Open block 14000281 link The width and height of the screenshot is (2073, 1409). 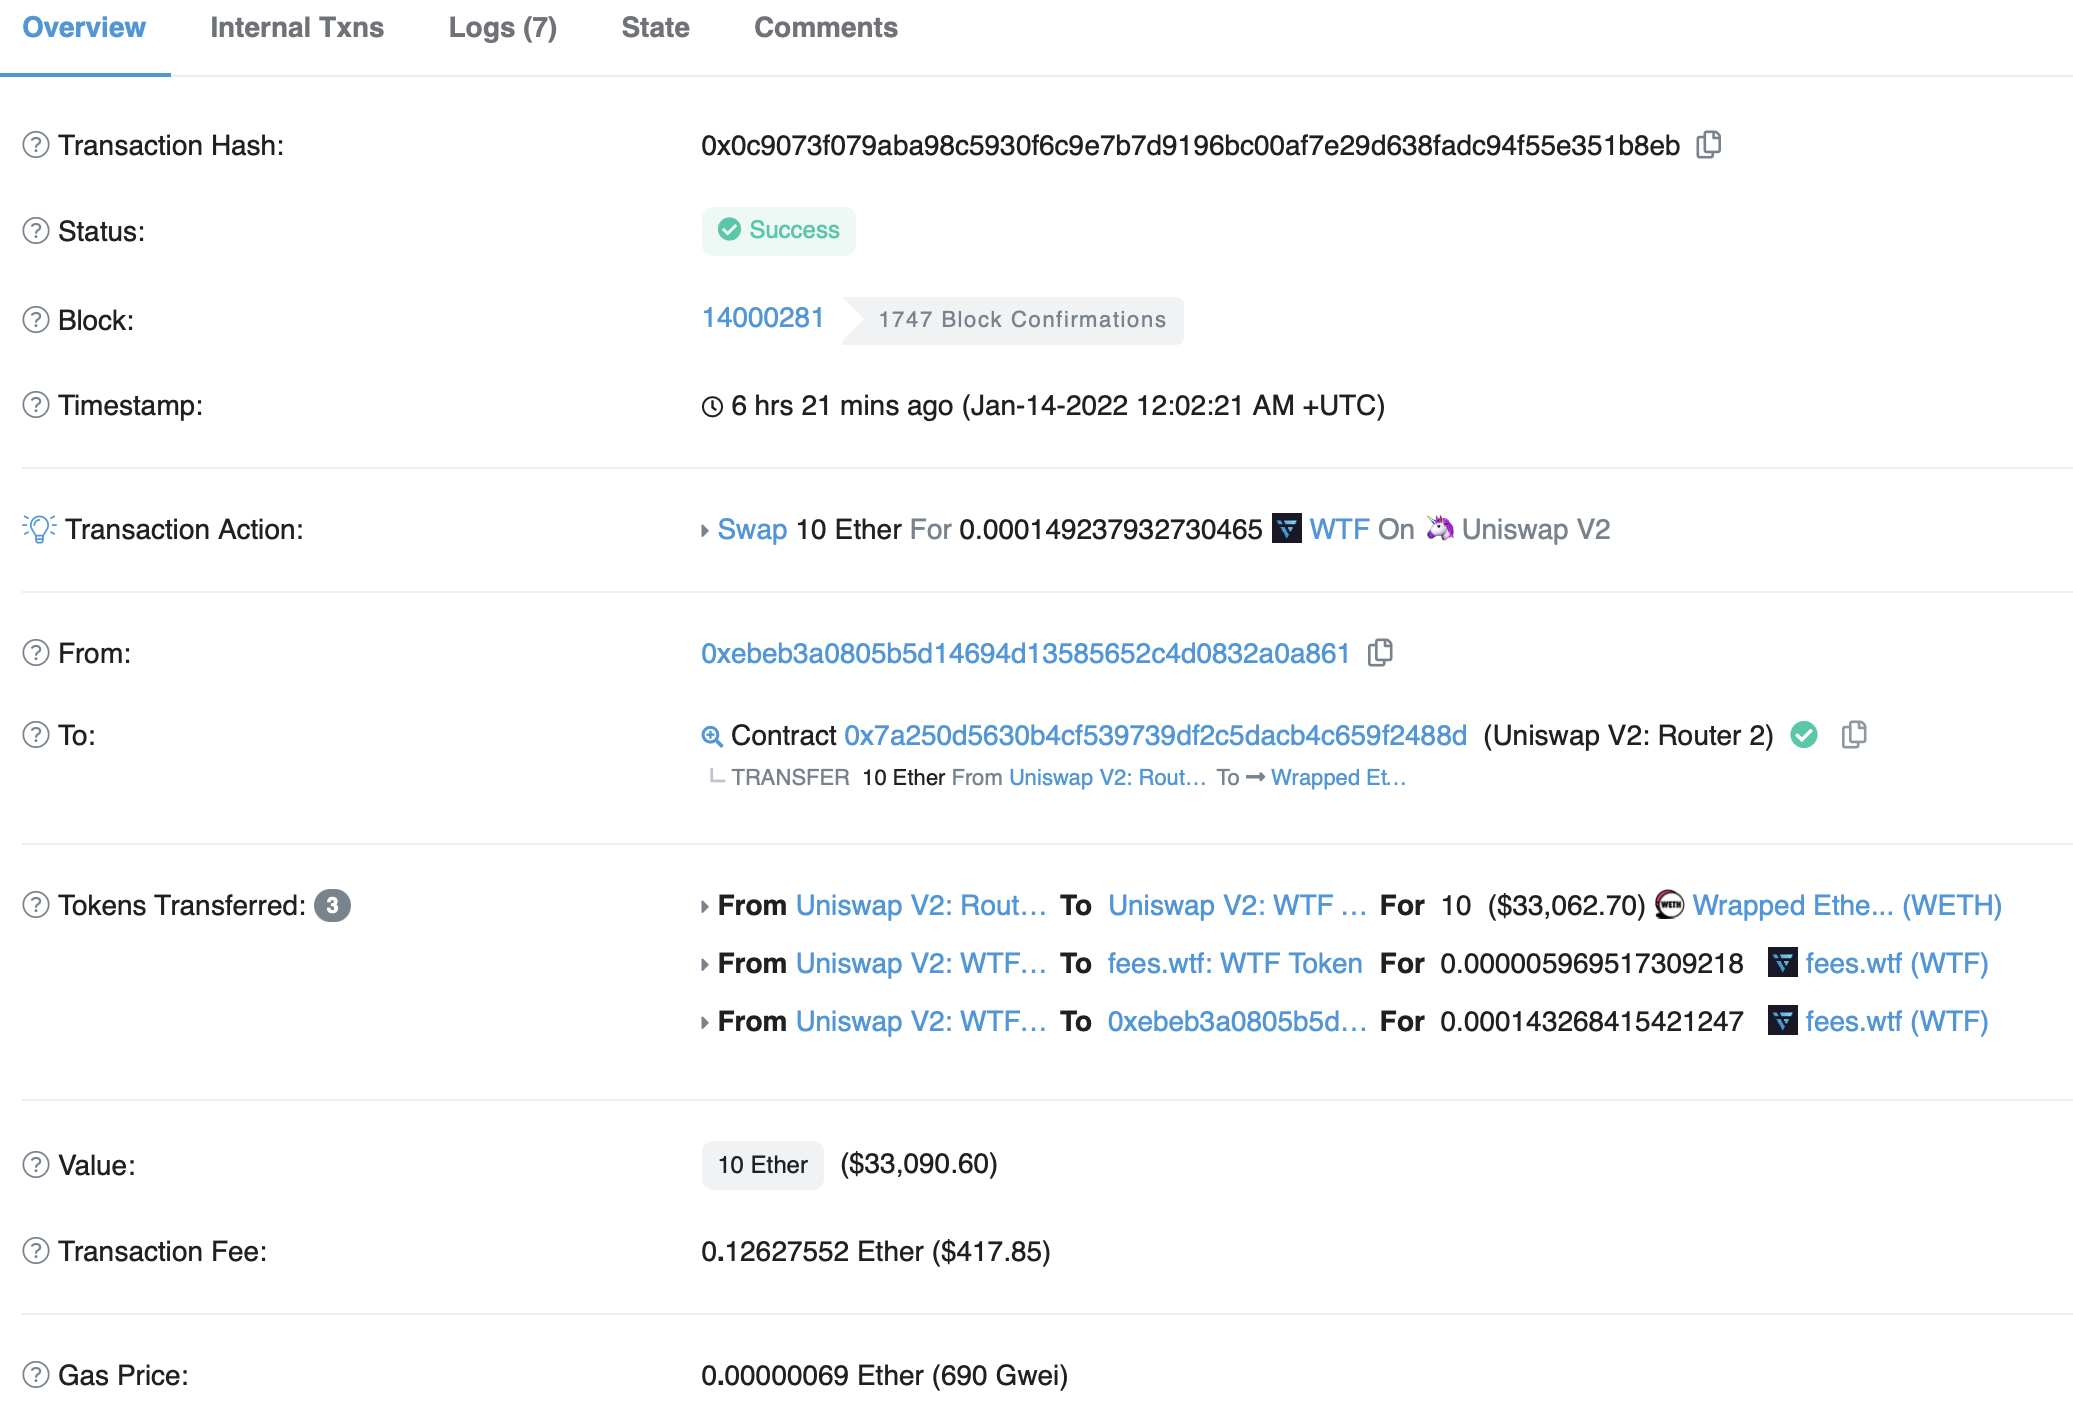click(x=763, y=318)
